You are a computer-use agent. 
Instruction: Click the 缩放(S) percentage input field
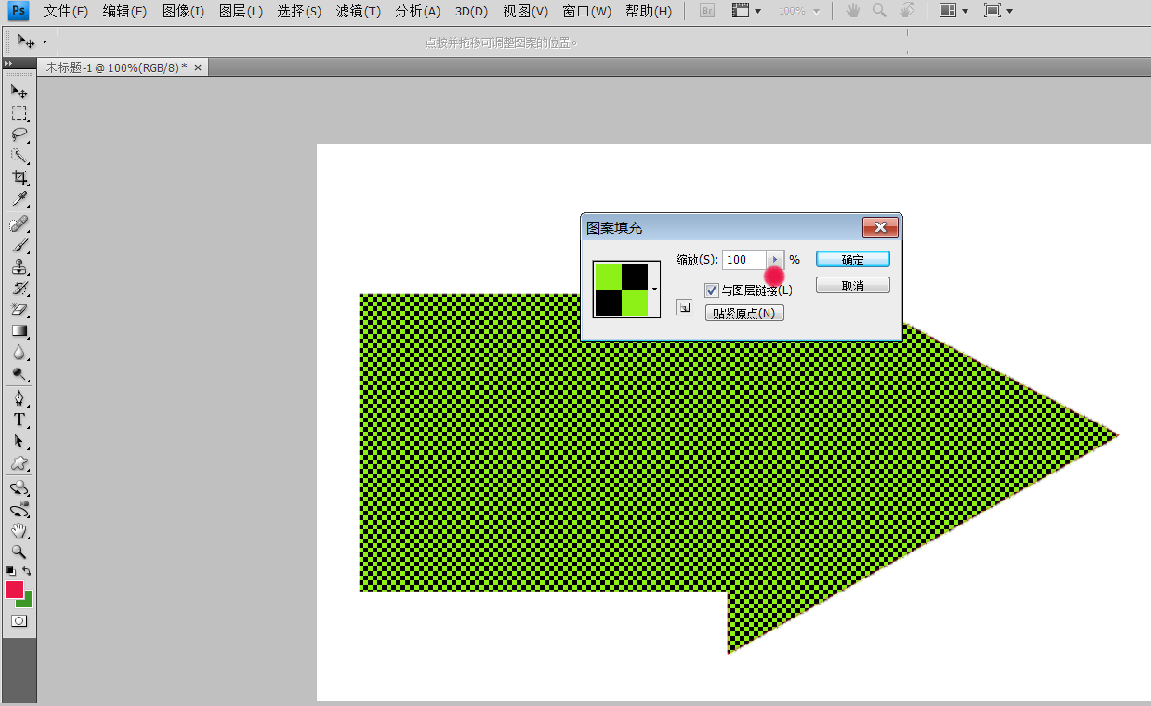[744, 259]
